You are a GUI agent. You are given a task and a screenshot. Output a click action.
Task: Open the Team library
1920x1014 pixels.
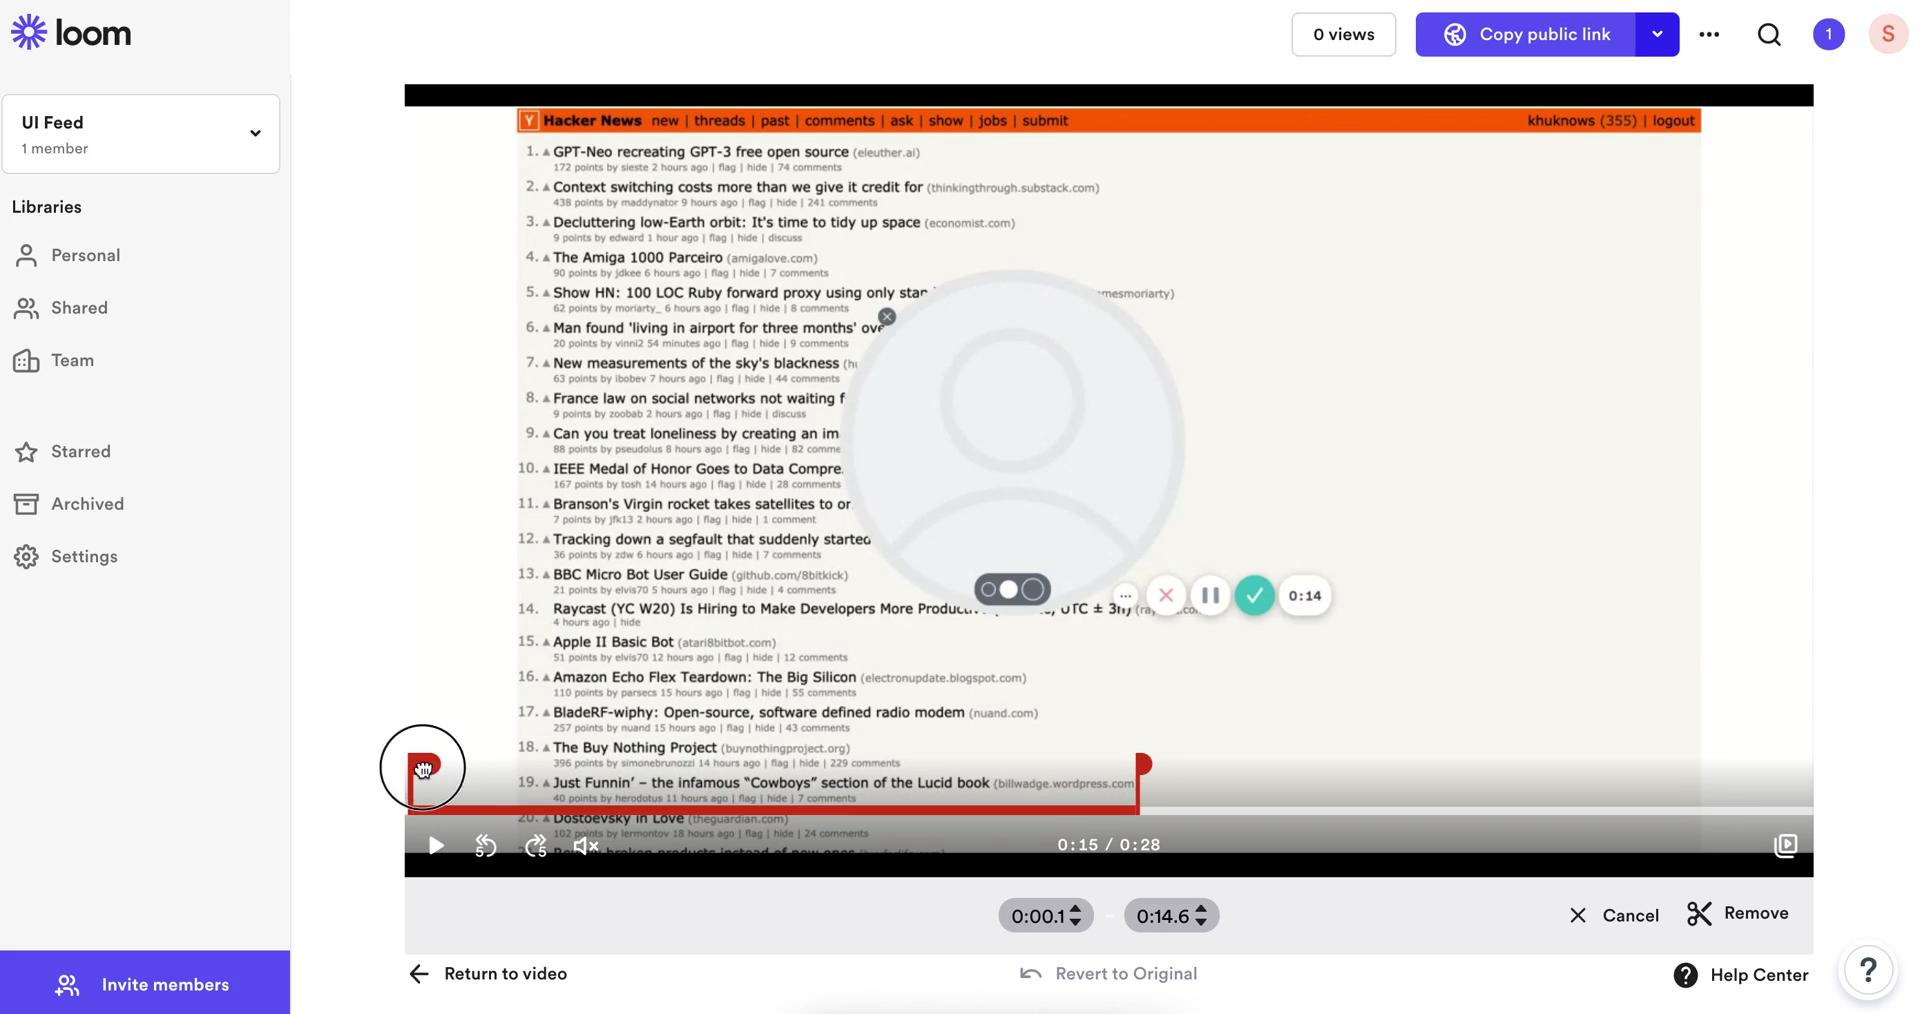54,361
